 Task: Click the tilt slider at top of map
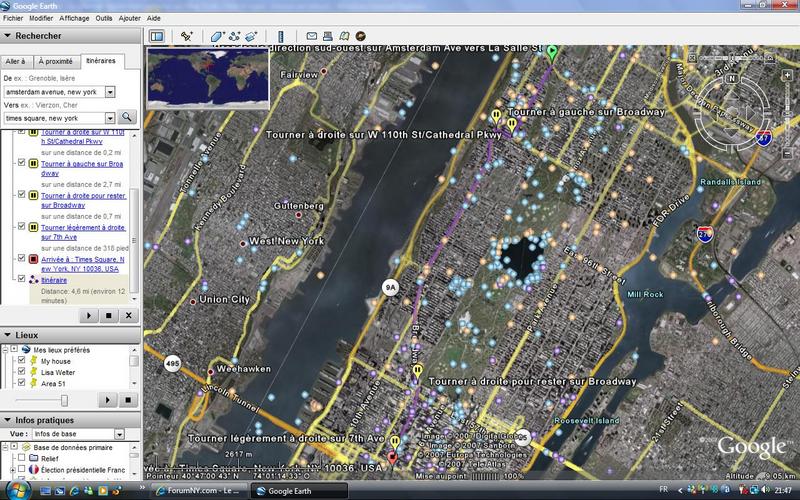[x=731, y=59]
